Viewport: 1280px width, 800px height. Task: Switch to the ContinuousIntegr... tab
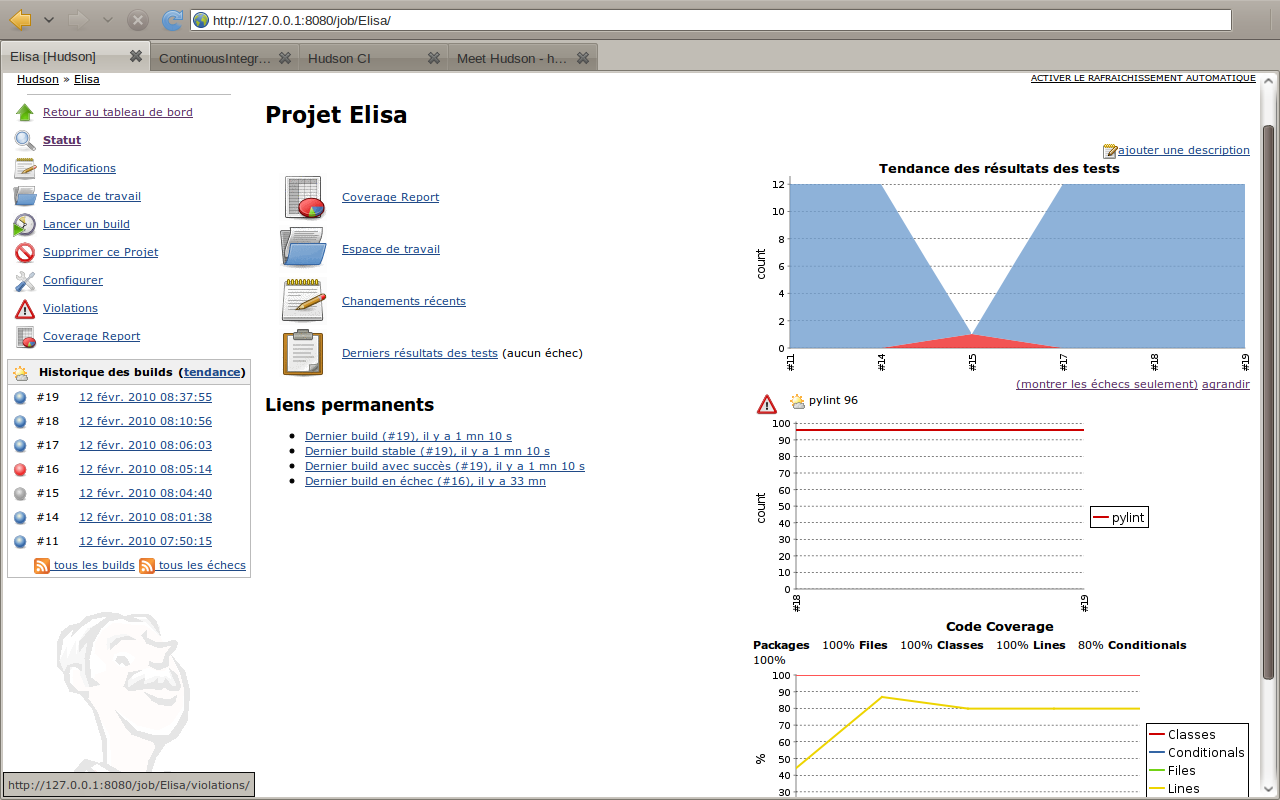(x=215, y=58)
